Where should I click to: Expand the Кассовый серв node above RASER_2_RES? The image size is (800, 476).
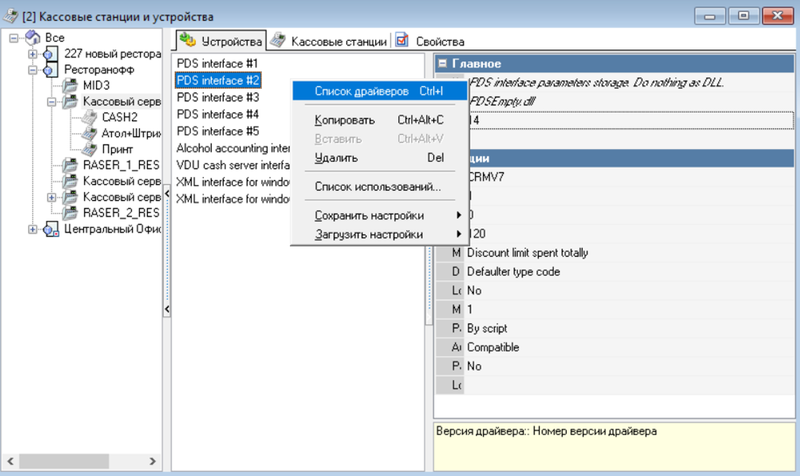pos(52,197)
